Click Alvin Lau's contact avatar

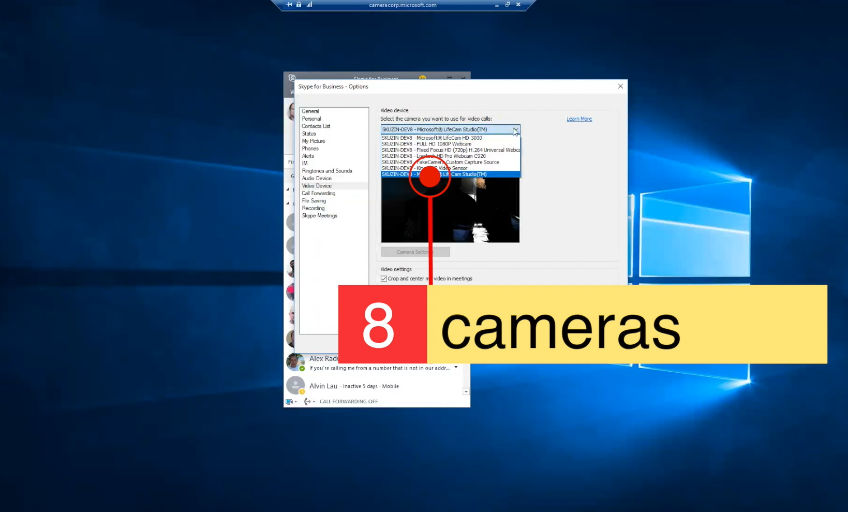point(295,385)
